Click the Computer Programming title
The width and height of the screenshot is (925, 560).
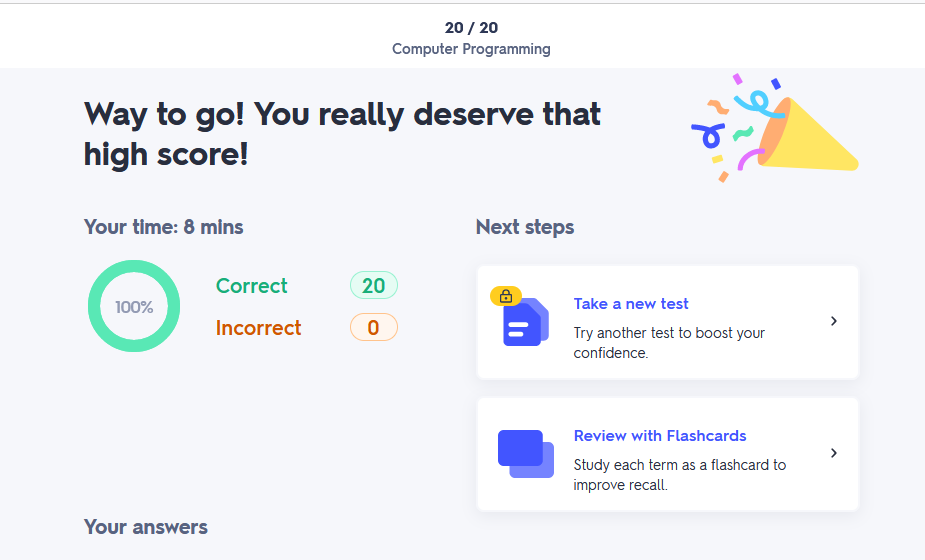(471, 49)
